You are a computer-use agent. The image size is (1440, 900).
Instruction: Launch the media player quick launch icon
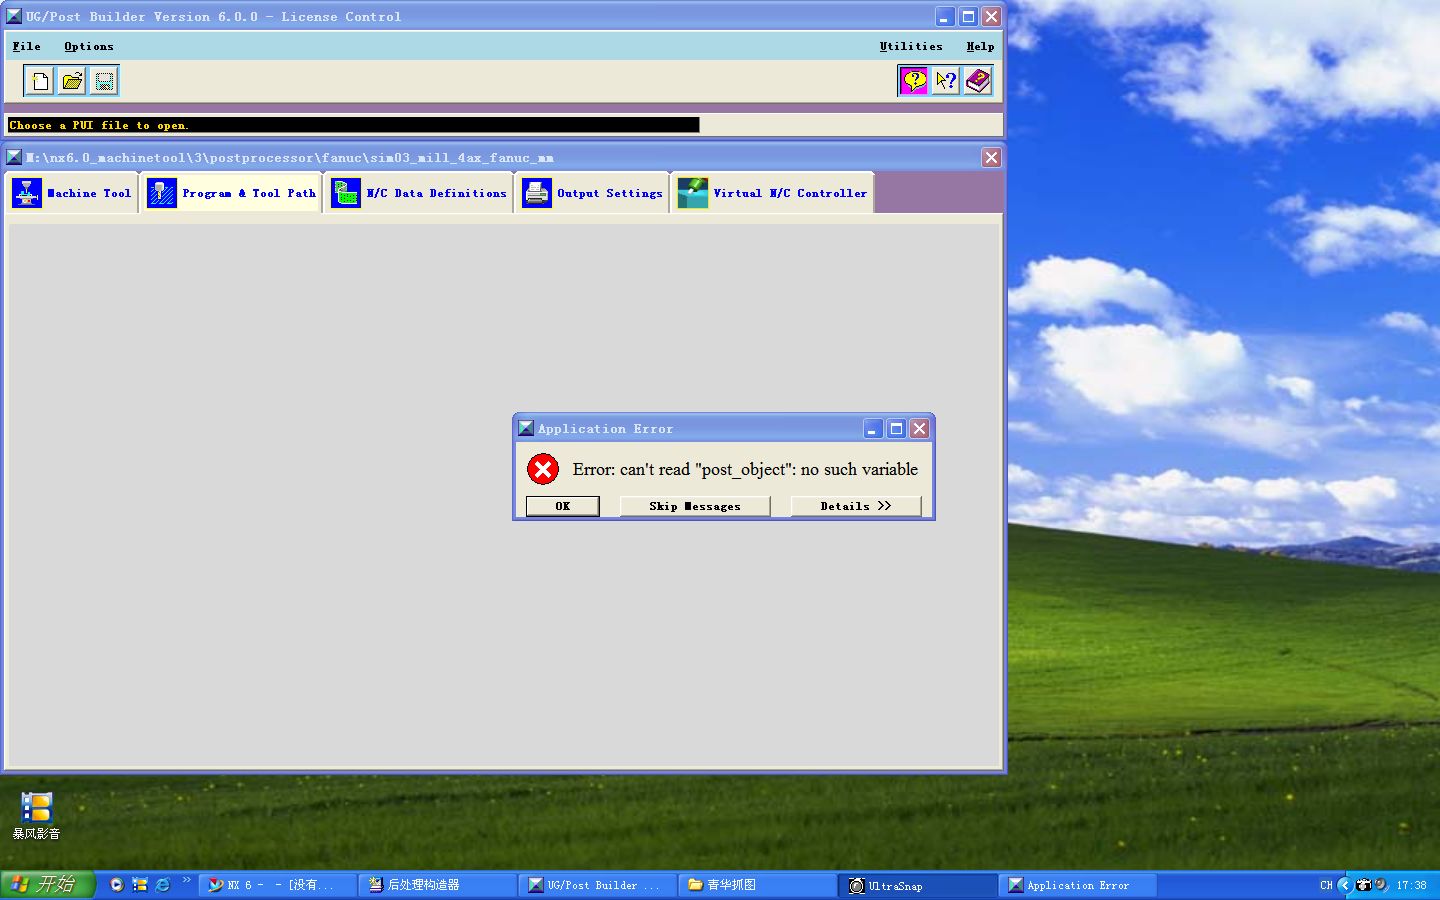pos(117,885)
